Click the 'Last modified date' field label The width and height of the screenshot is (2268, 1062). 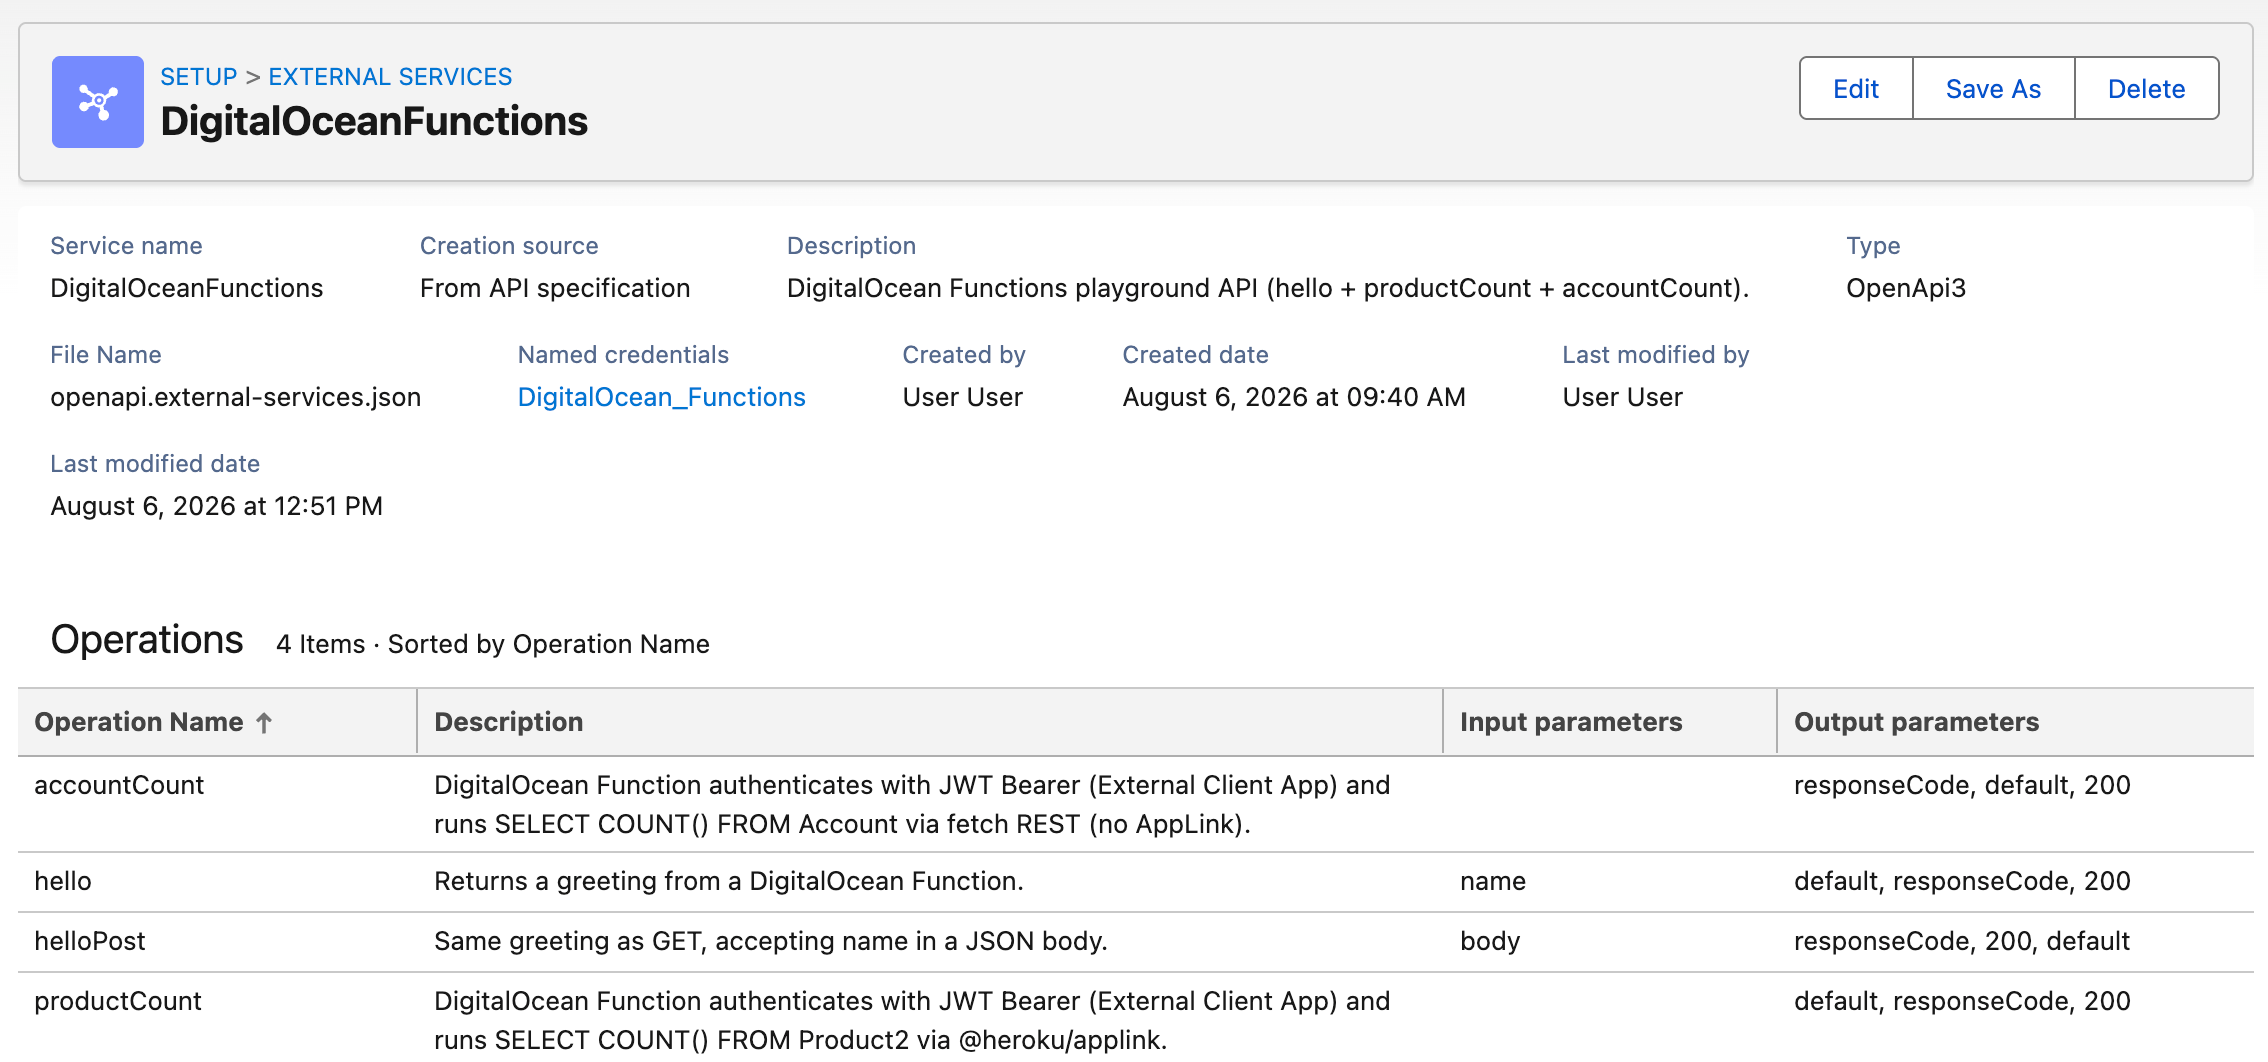pos(155,464)
